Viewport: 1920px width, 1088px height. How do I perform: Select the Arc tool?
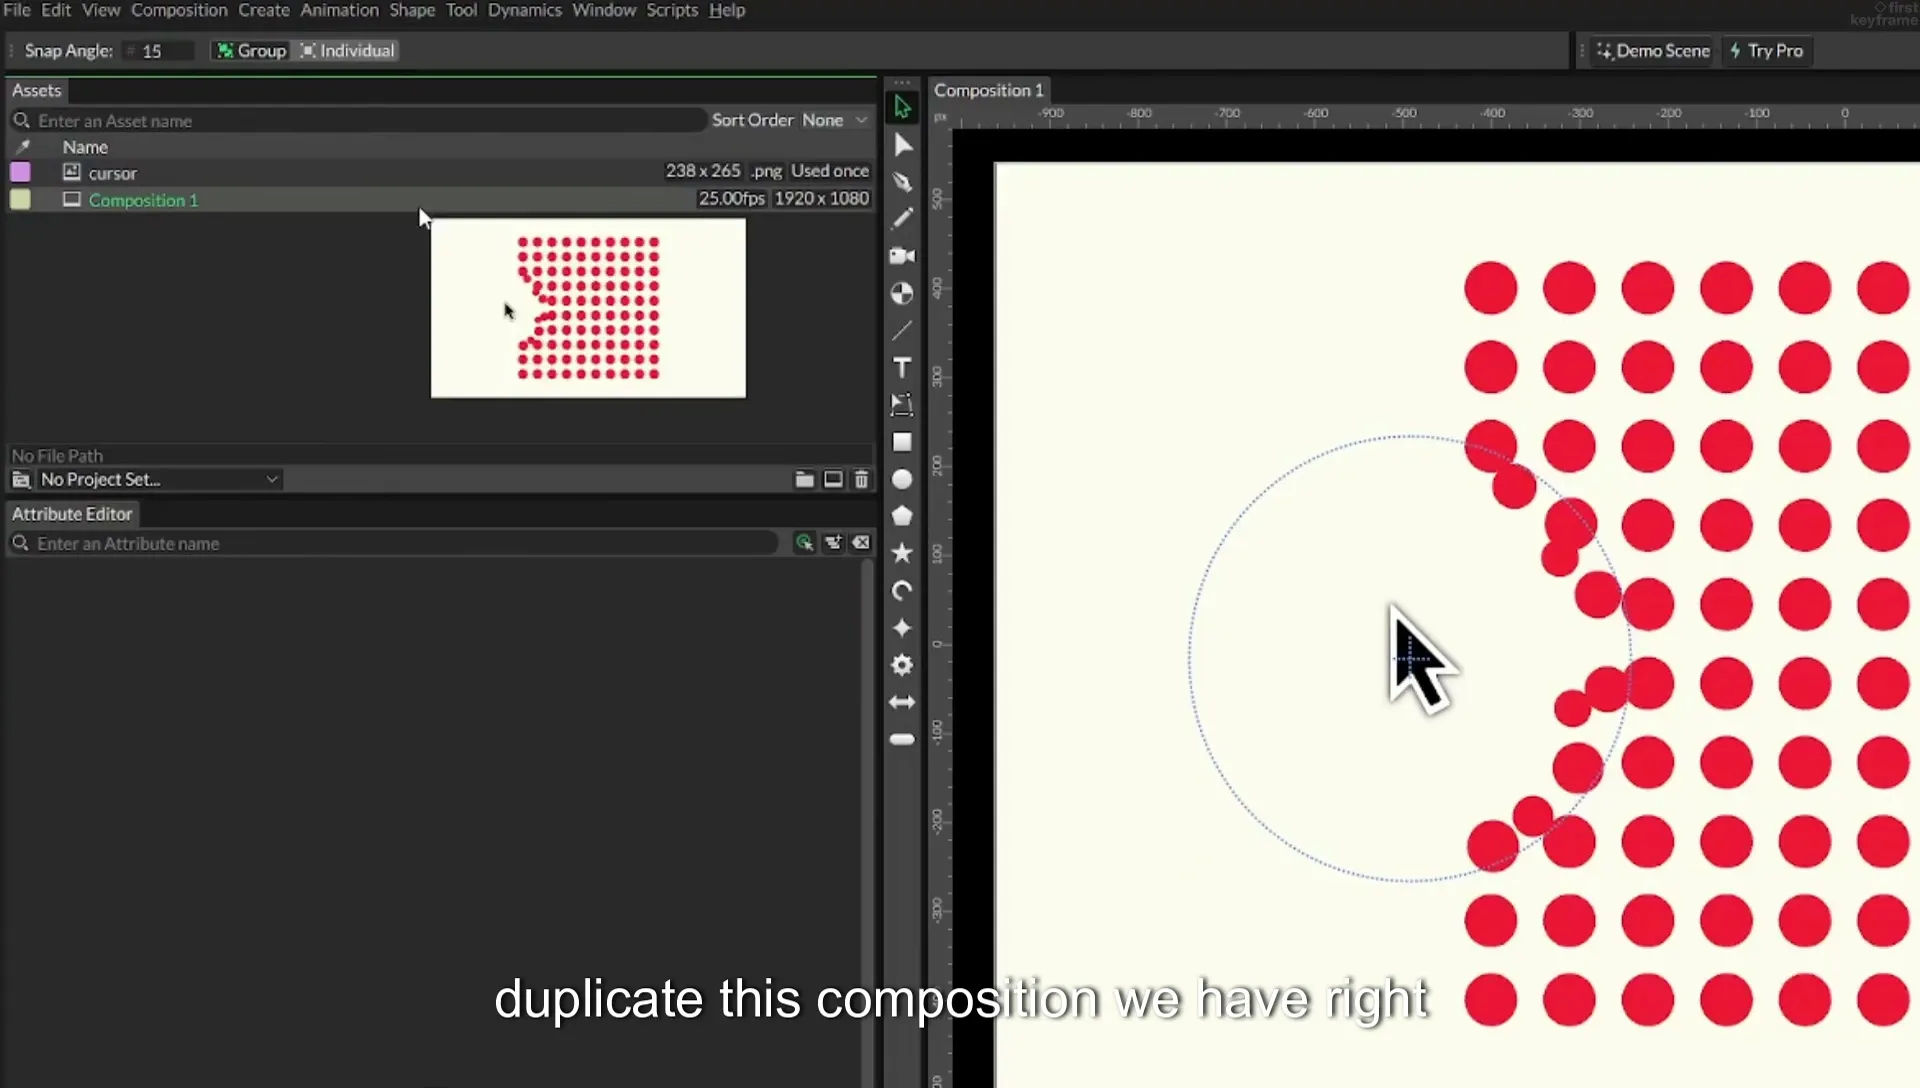[x=902, y=591]
